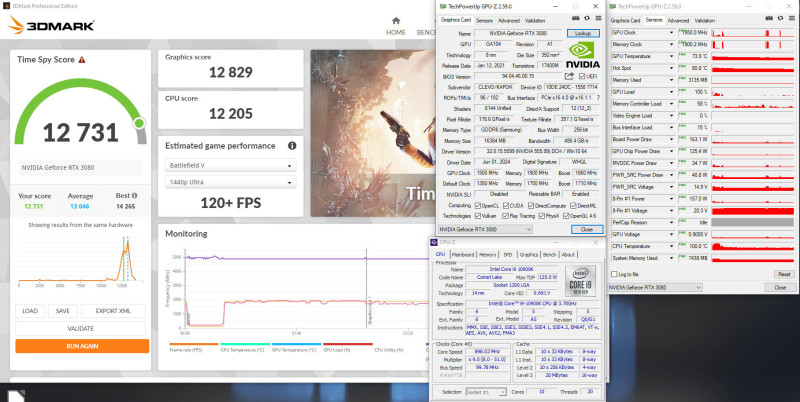Click the RUN AGAIN button
The image size is (800, 402).
pos(82,346)
